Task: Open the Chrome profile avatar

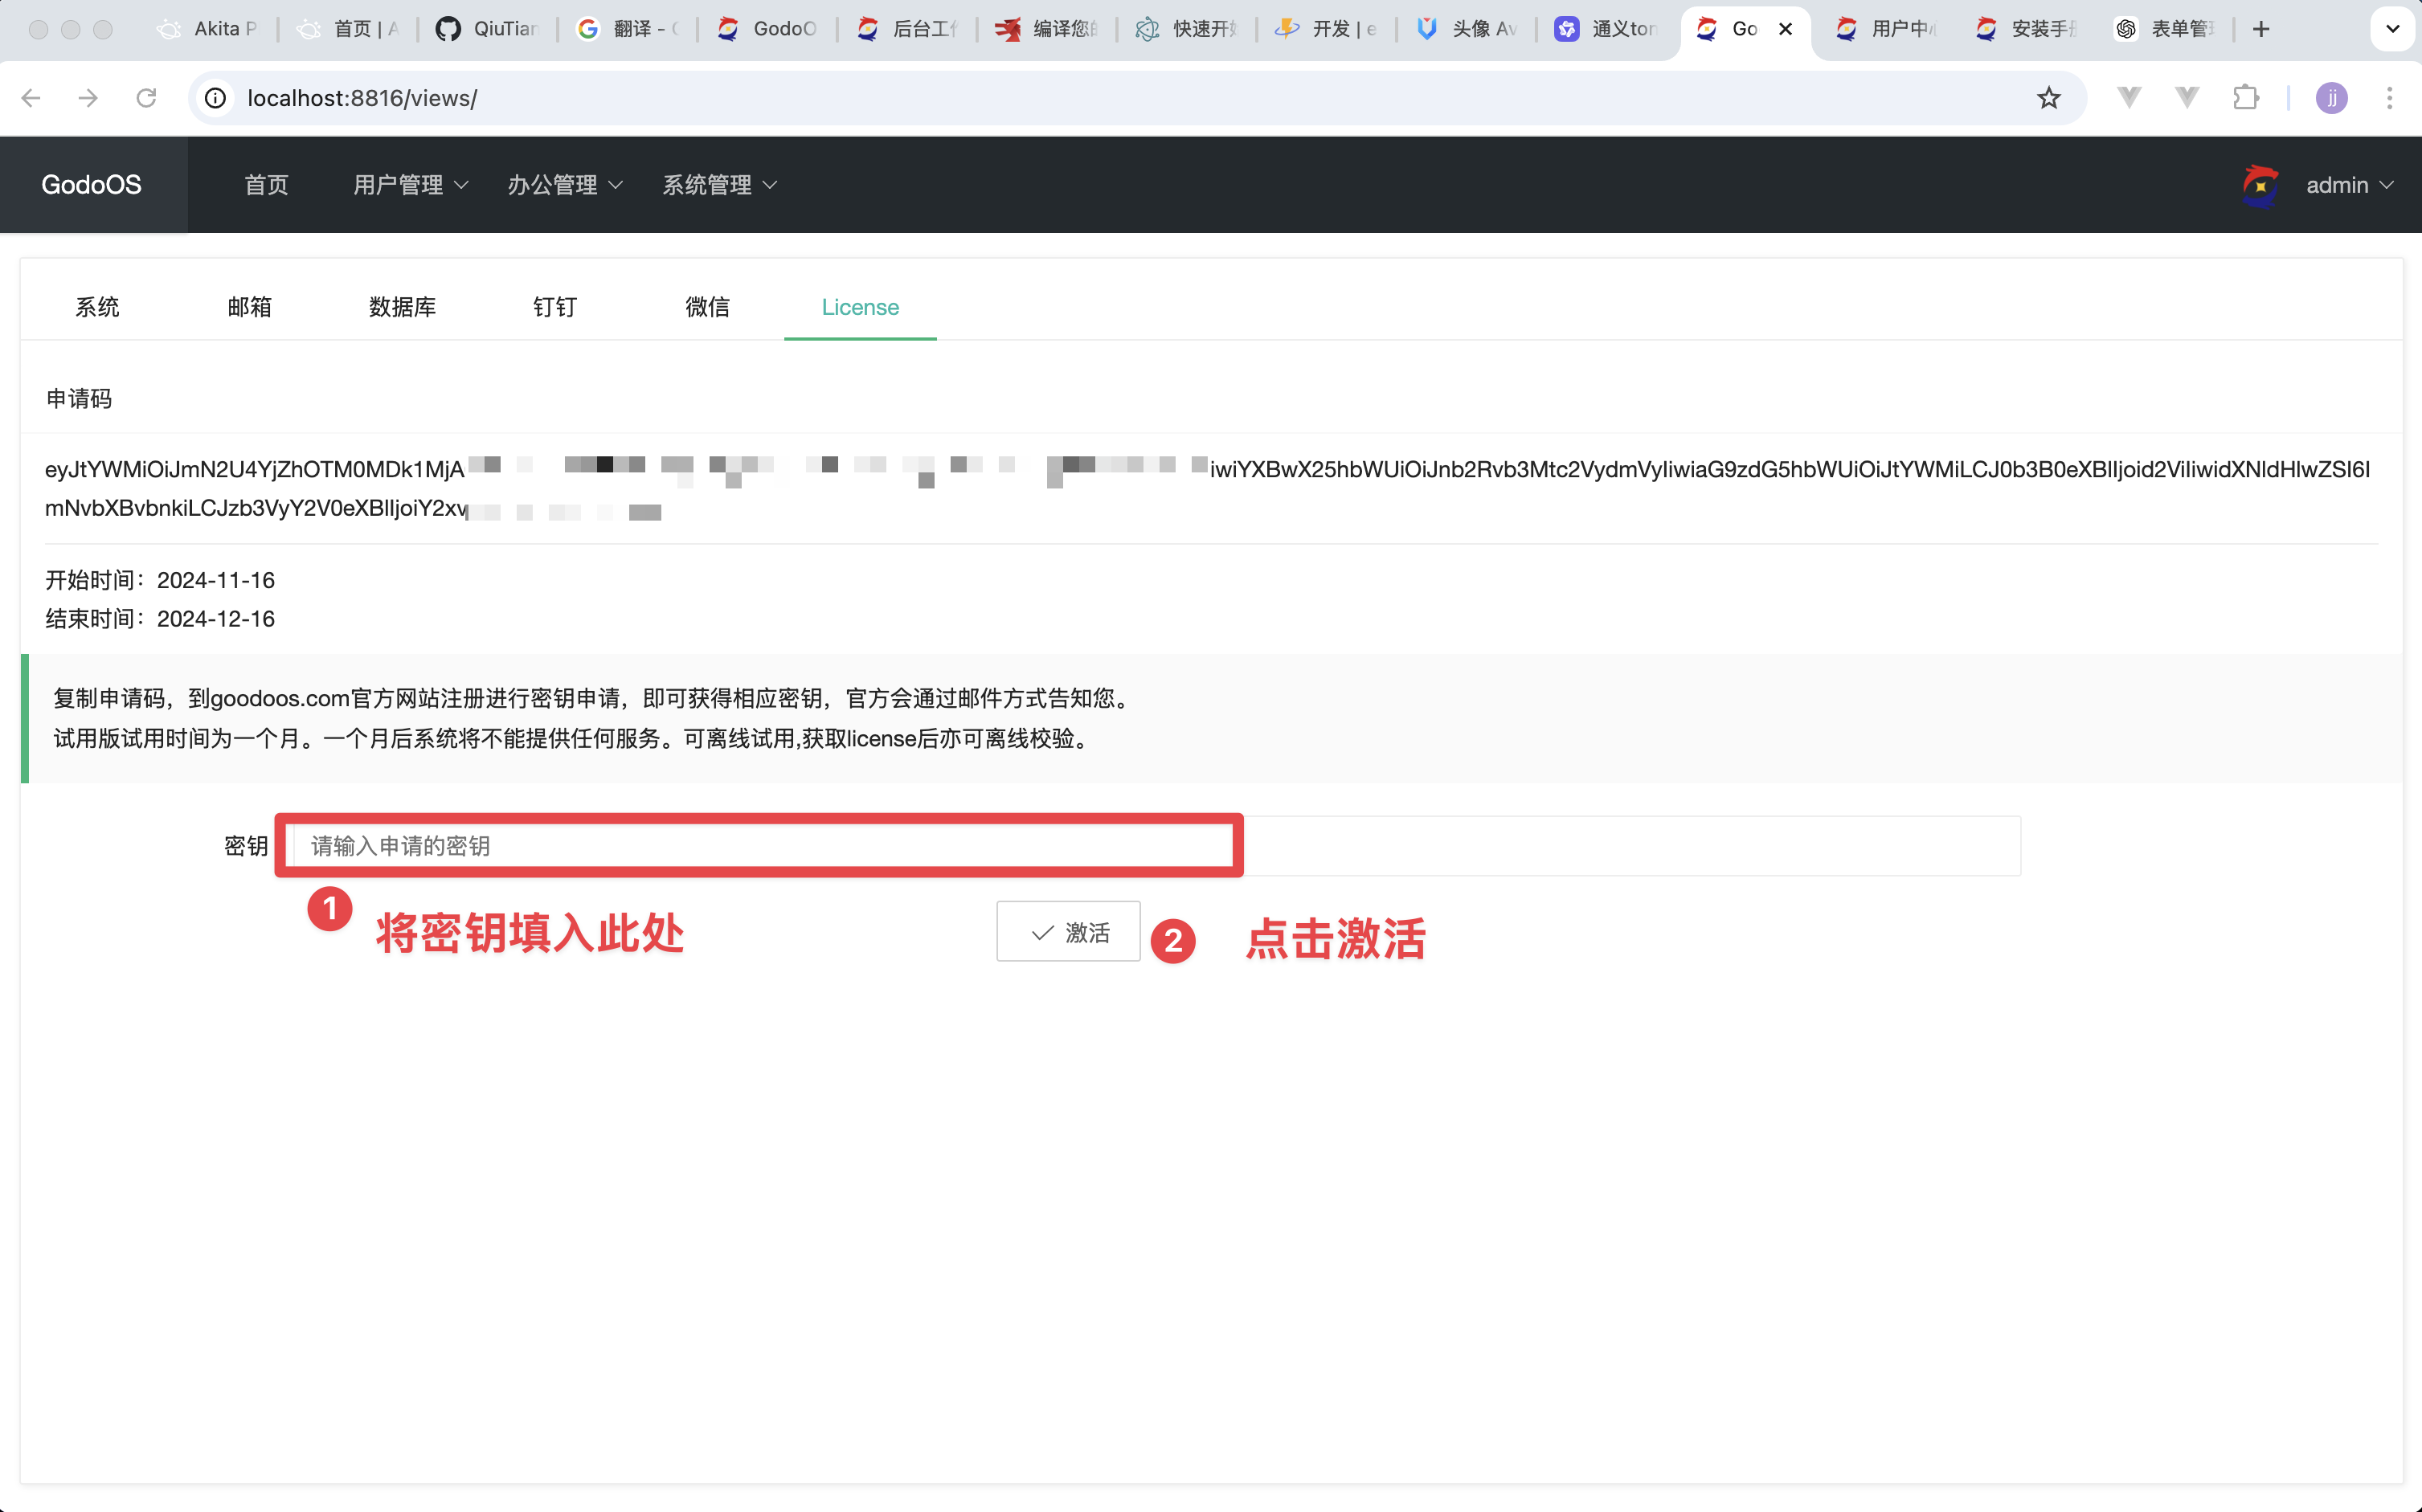Action: click(2332, 98)
